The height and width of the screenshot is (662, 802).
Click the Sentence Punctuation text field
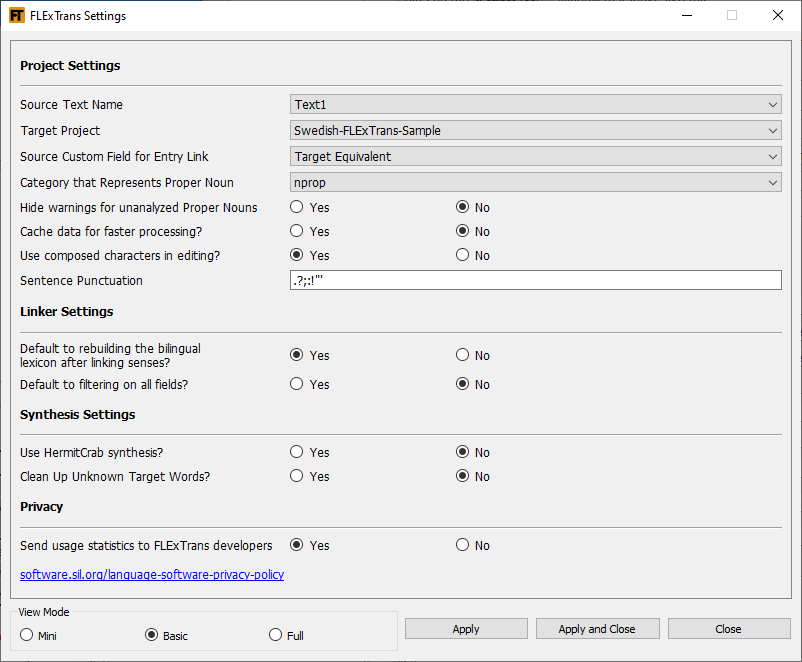coord(536,280)
